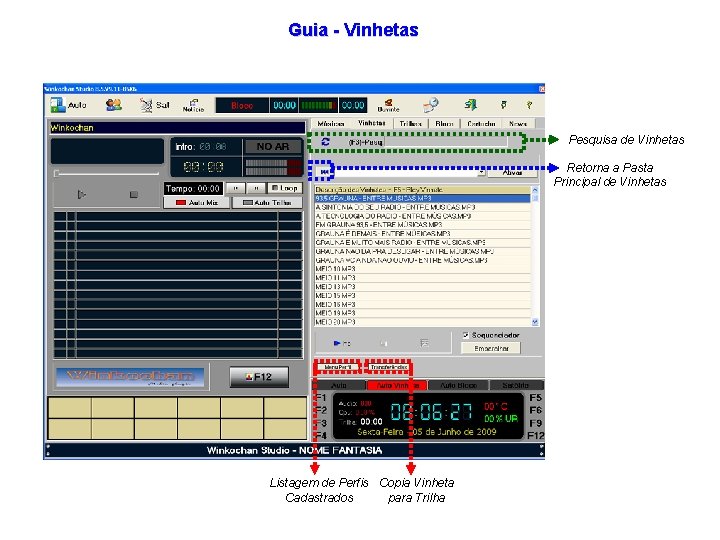Select 'MEIO 20.MP3' row
The width and height of the screenshot is (720, 540).
tap(422, 322)
